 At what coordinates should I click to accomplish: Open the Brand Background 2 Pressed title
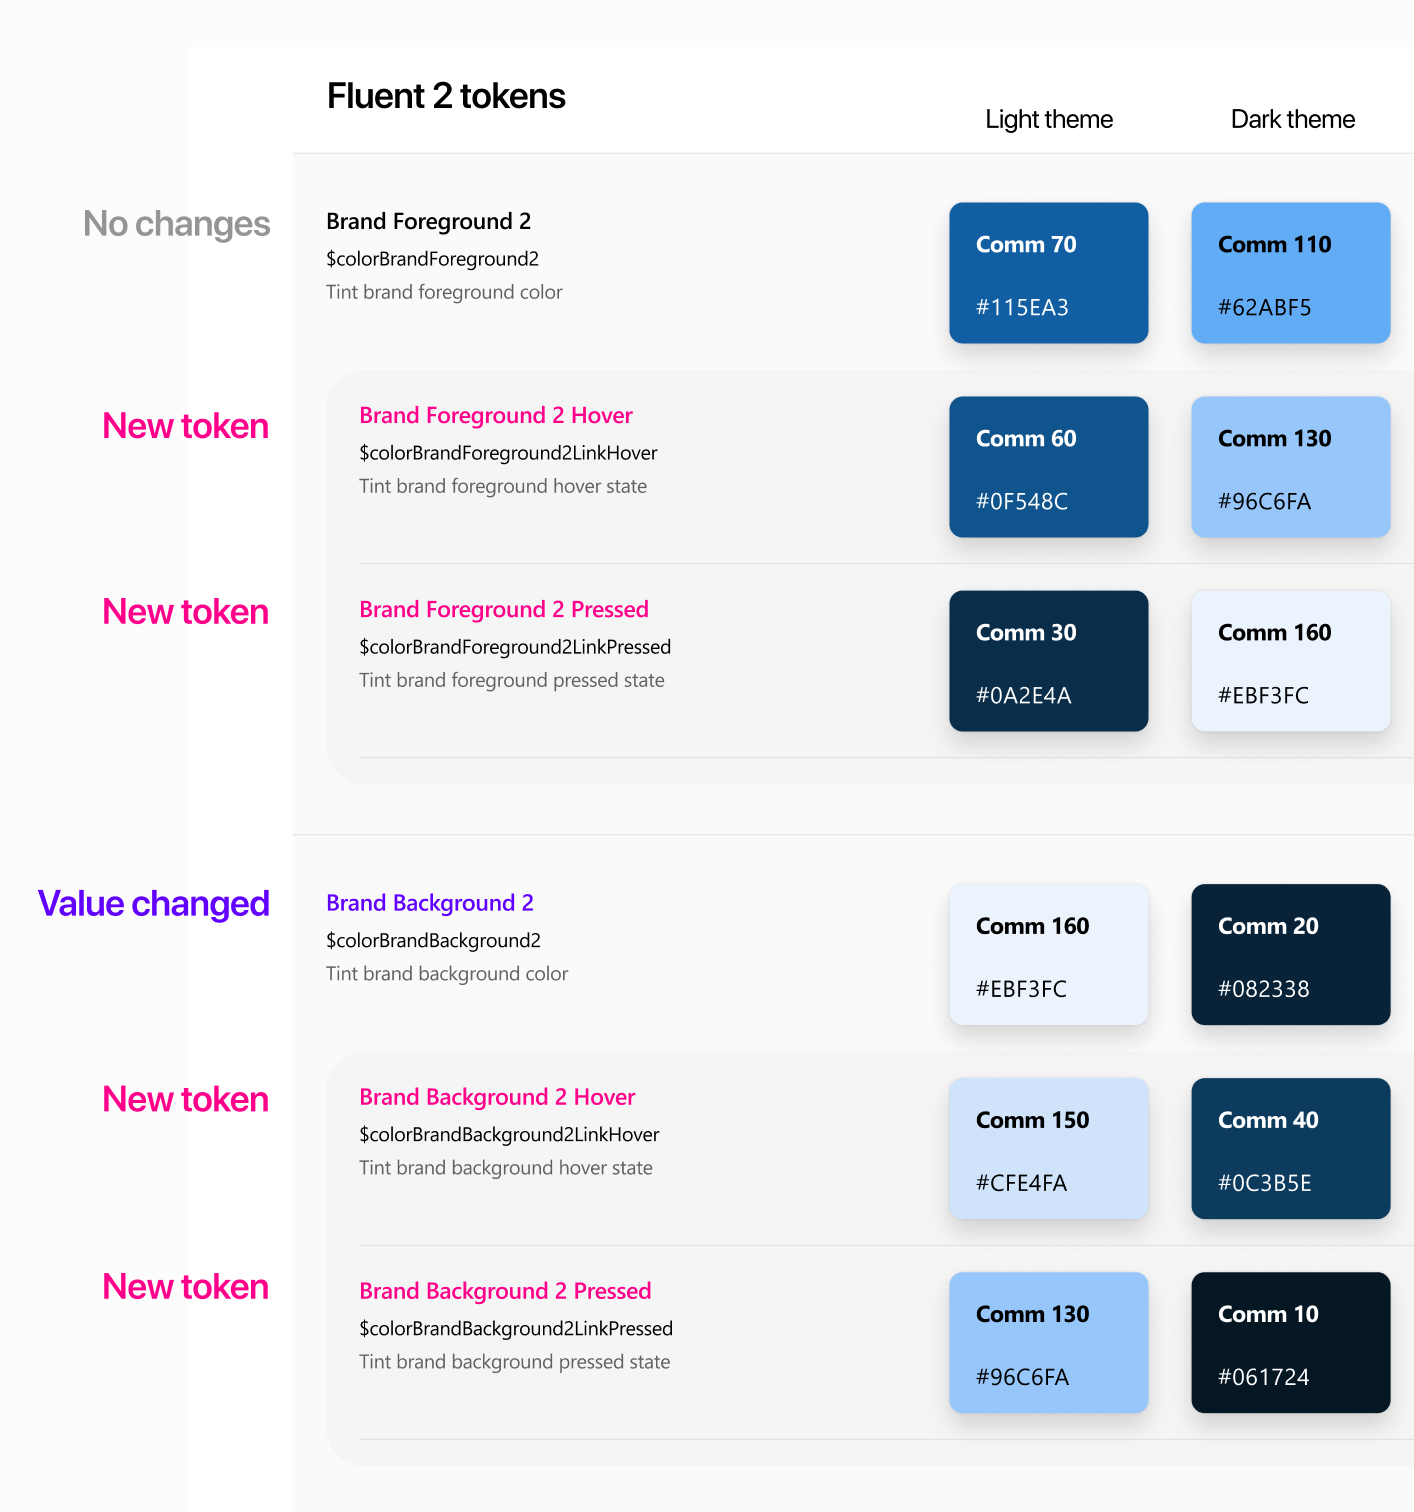pos(505,1291)
